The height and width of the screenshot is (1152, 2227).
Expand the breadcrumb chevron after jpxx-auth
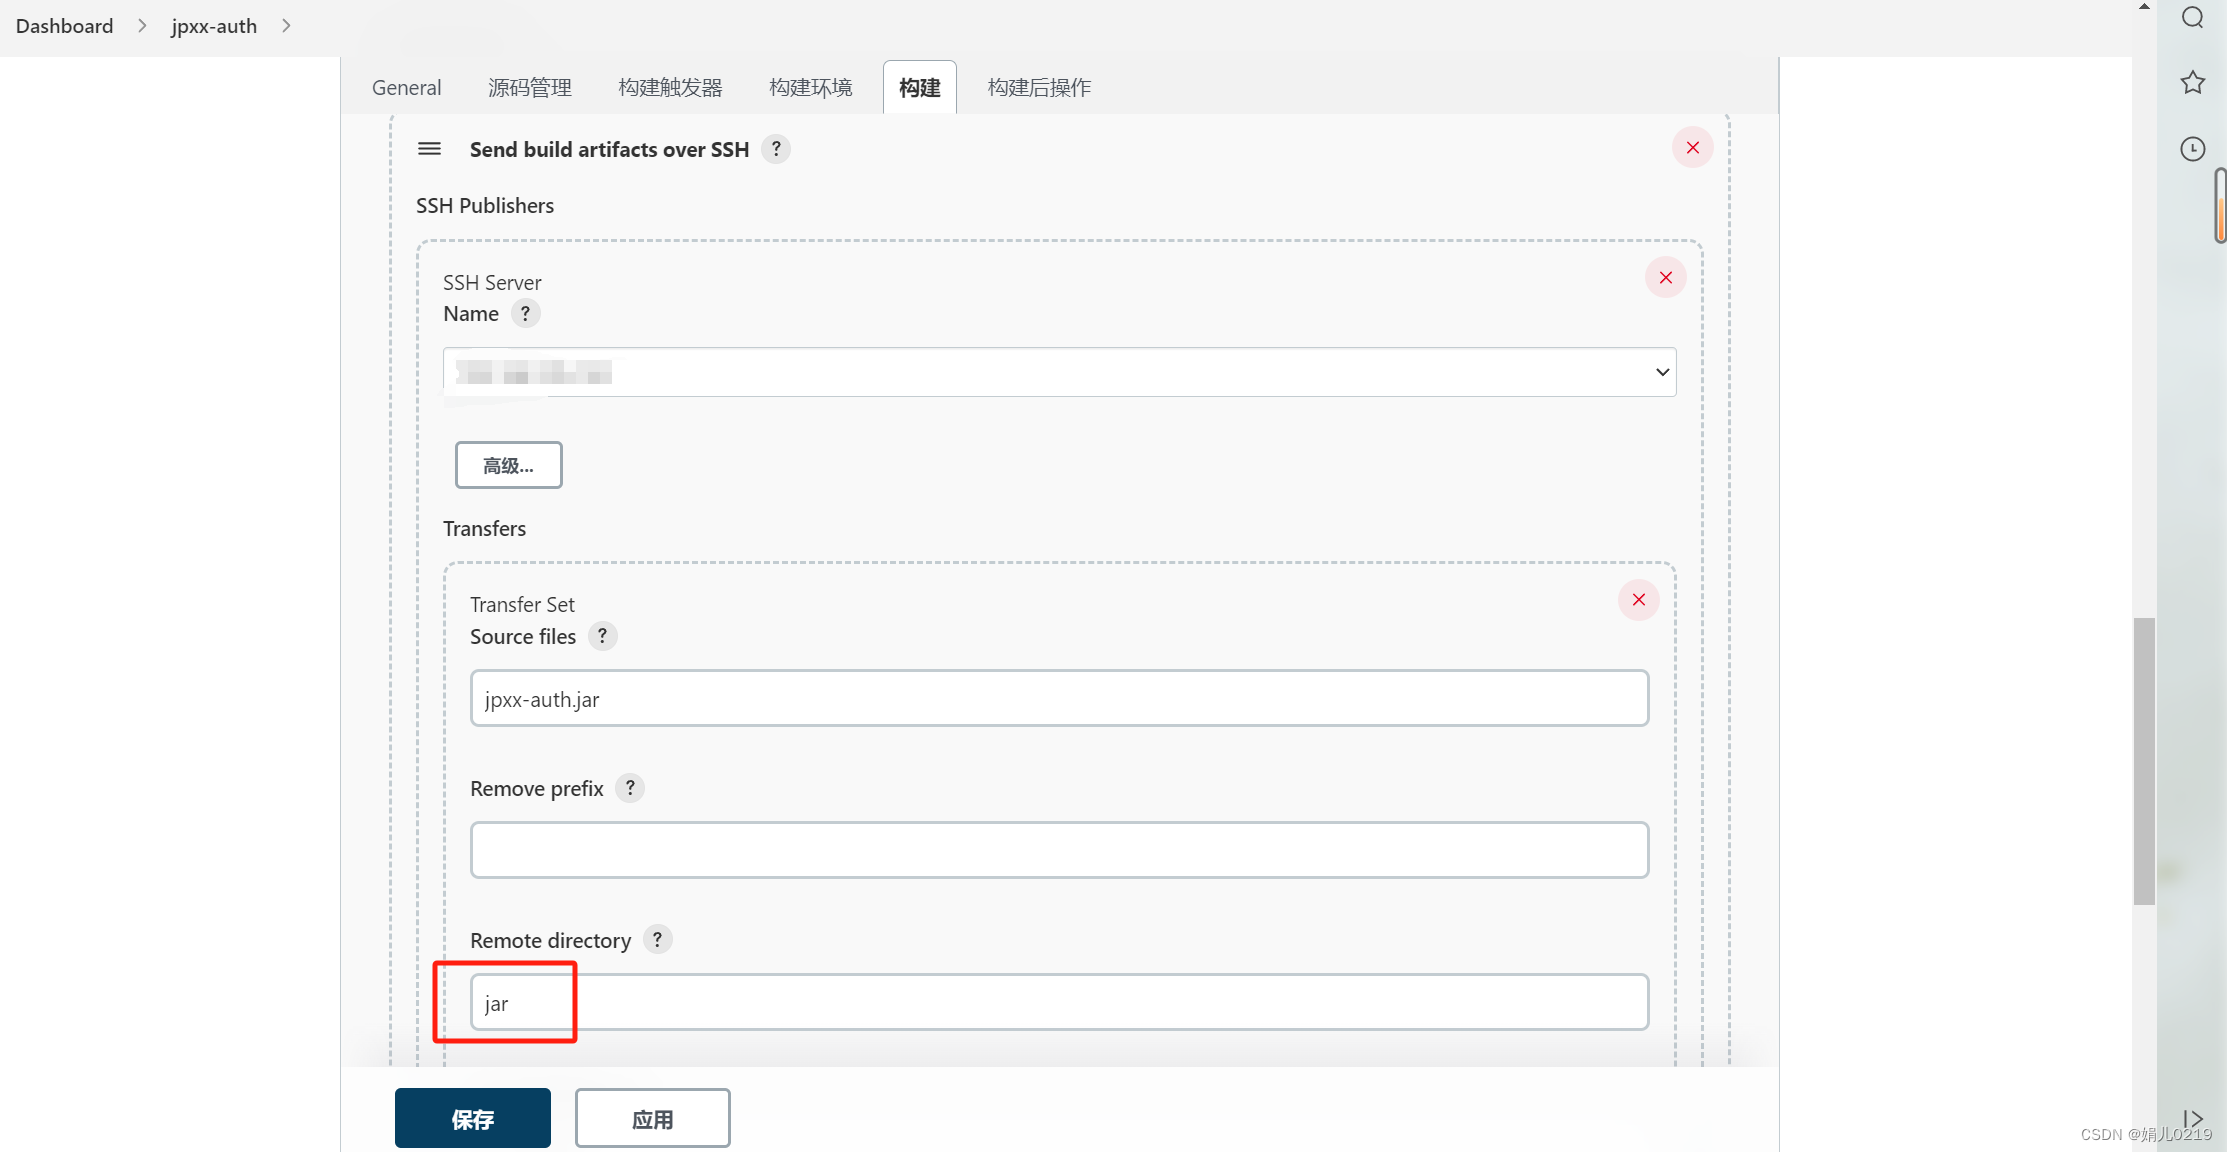(x=287, y=26)
